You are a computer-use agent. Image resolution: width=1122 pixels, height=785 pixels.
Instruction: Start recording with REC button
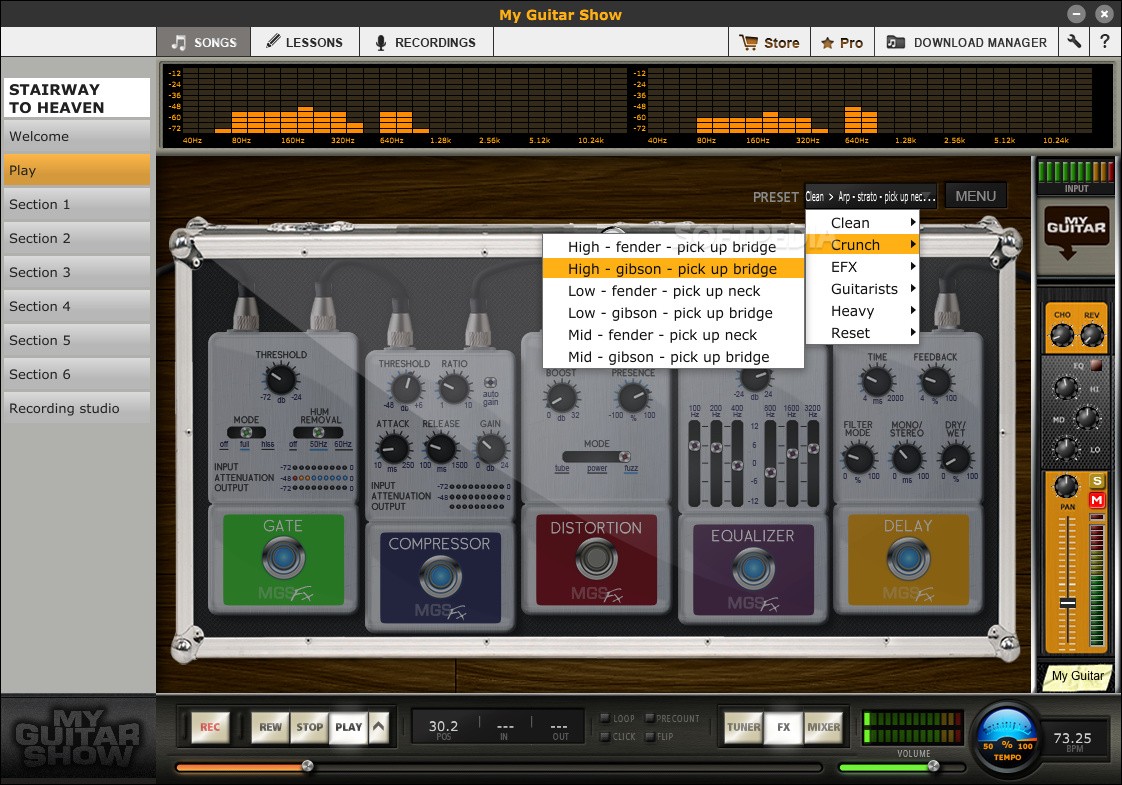[210, 727]
